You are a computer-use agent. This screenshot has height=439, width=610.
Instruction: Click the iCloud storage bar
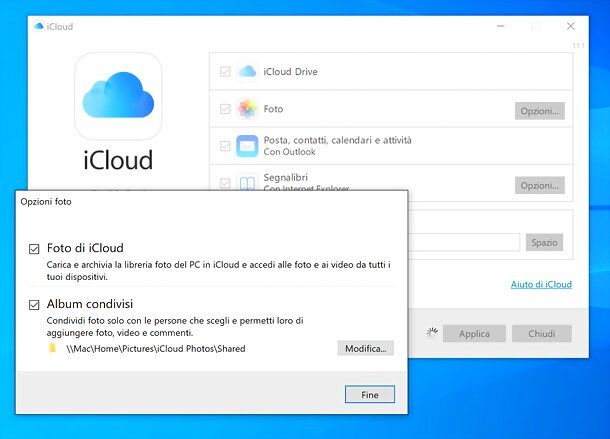click(464, 242)
